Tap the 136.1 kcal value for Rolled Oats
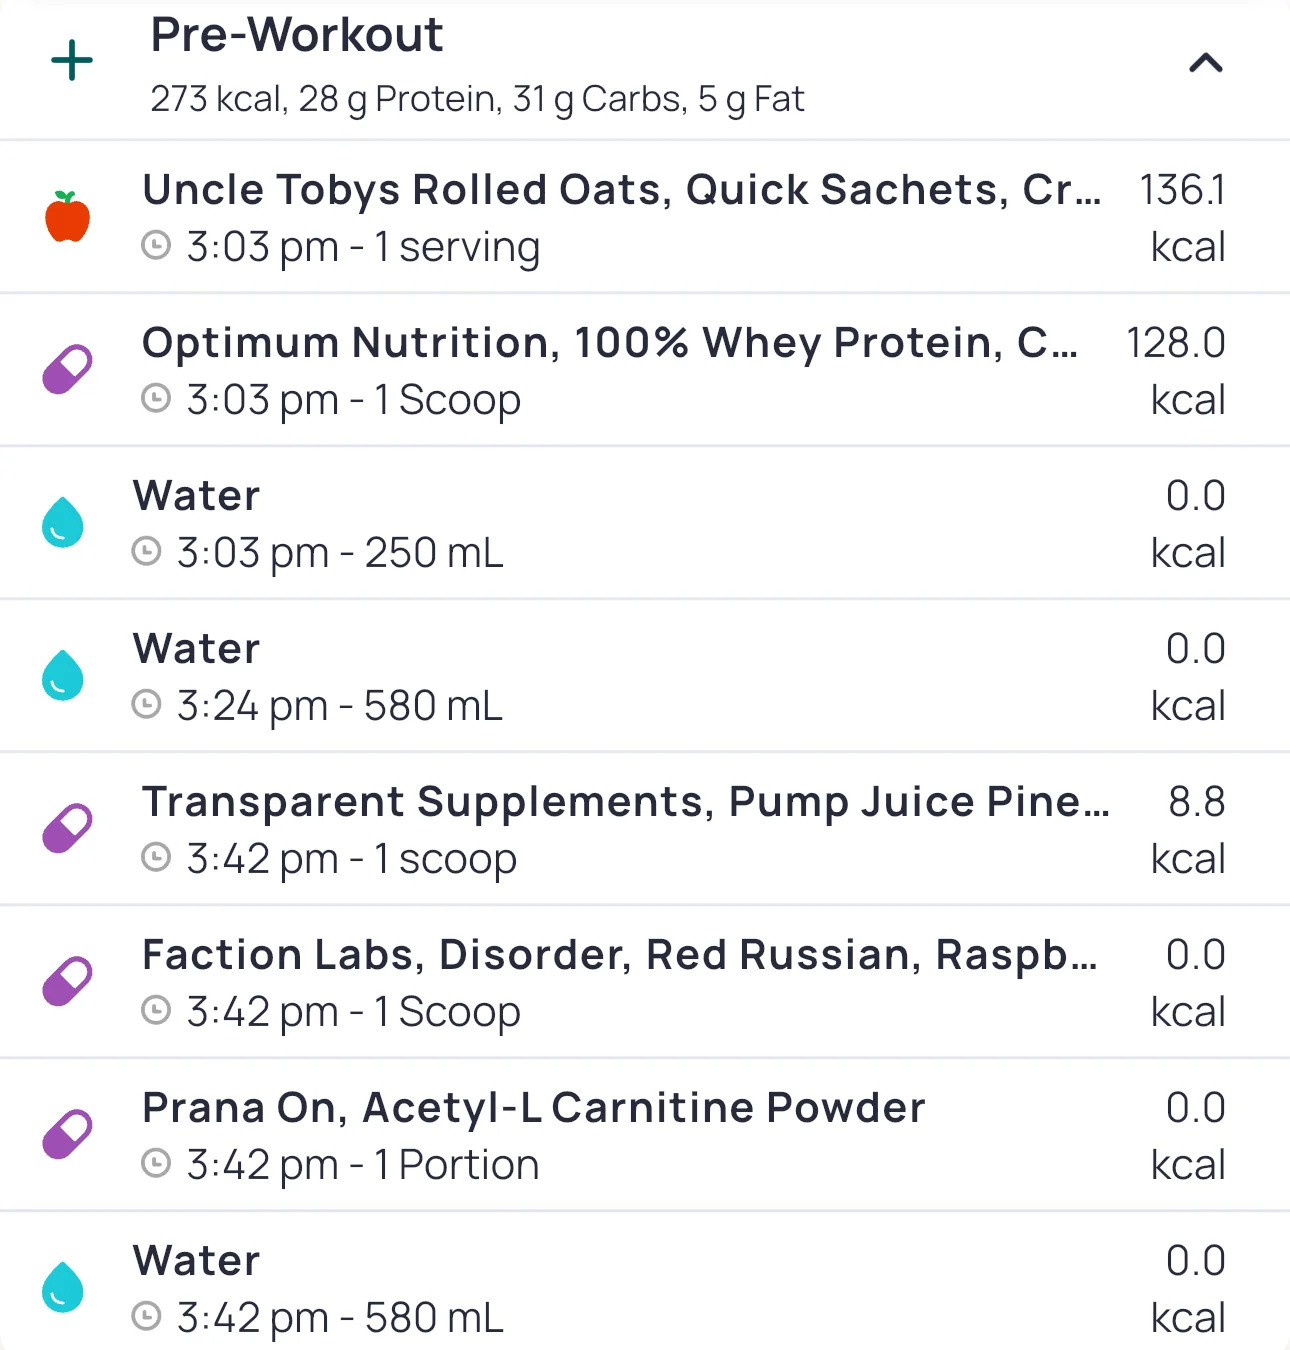 click(x=1183, y=217)
